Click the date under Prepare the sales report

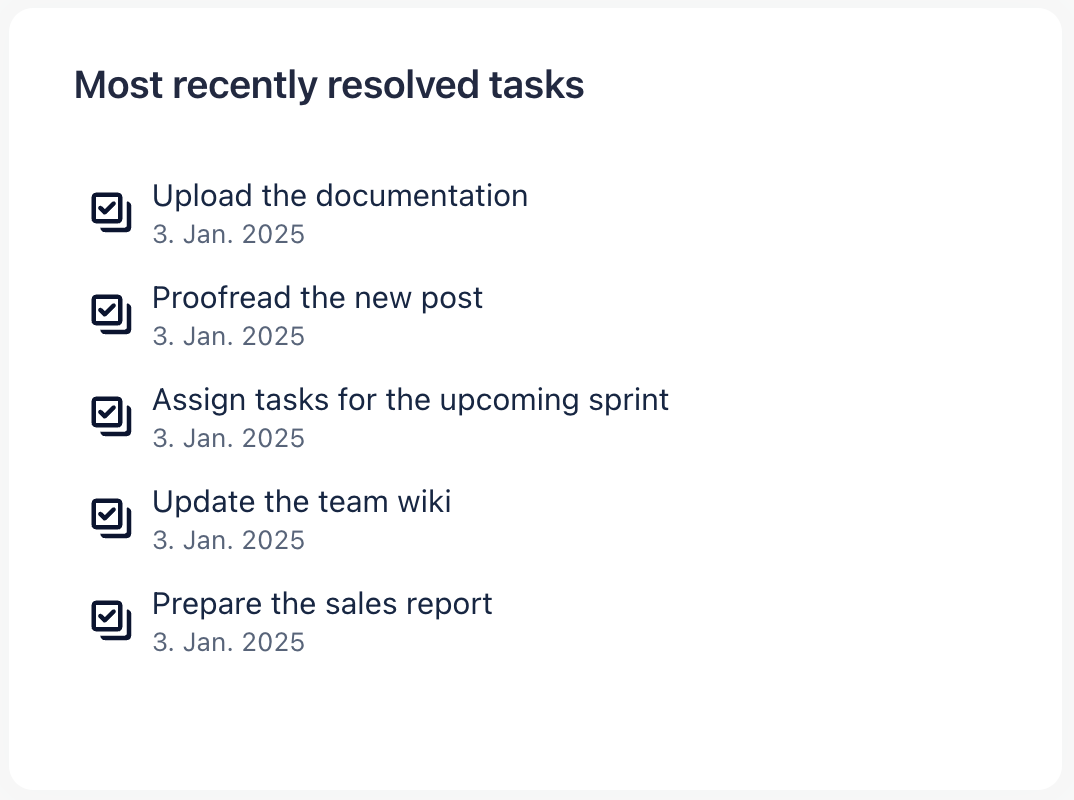point(228,641)
